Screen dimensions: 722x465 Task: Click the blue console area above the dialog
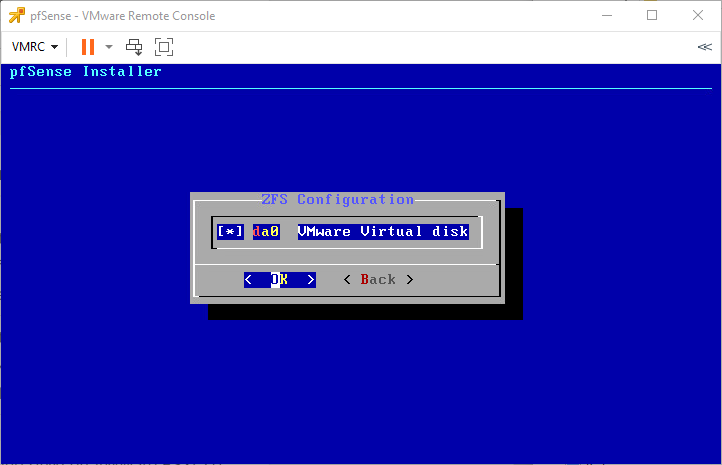360,140
